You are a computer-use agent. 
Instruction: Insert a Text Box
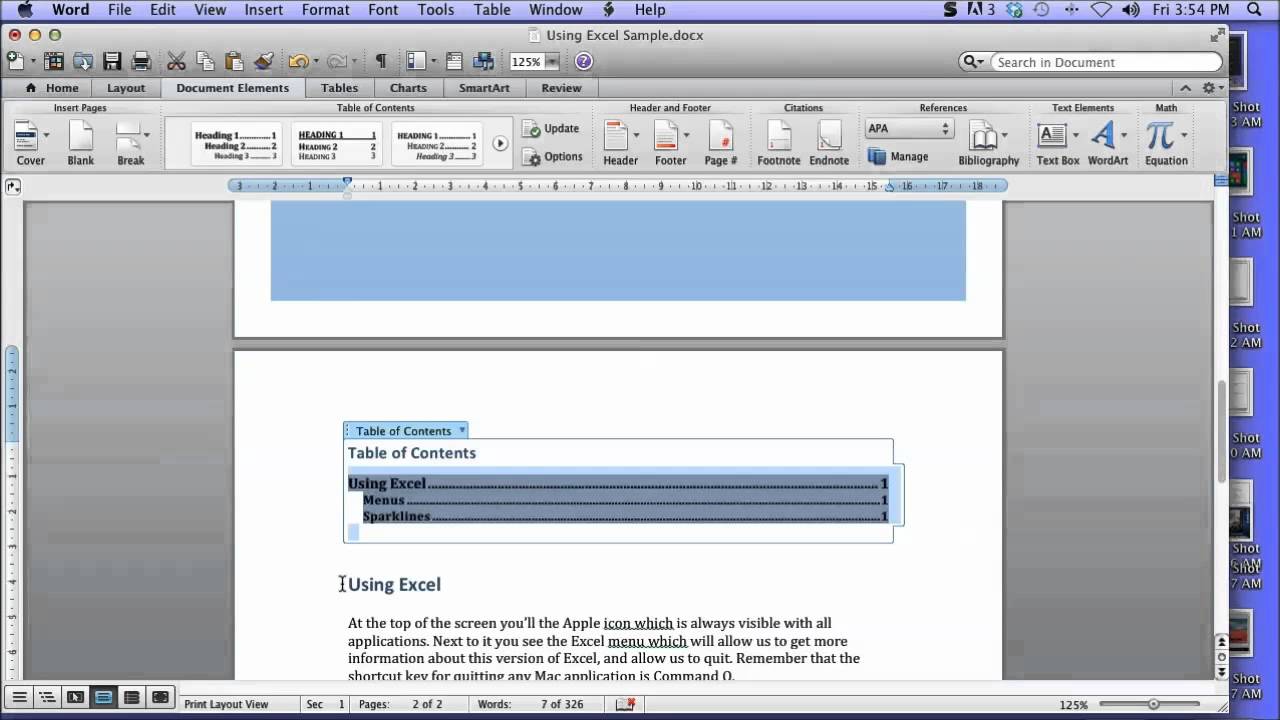[x=1057, y=143]
